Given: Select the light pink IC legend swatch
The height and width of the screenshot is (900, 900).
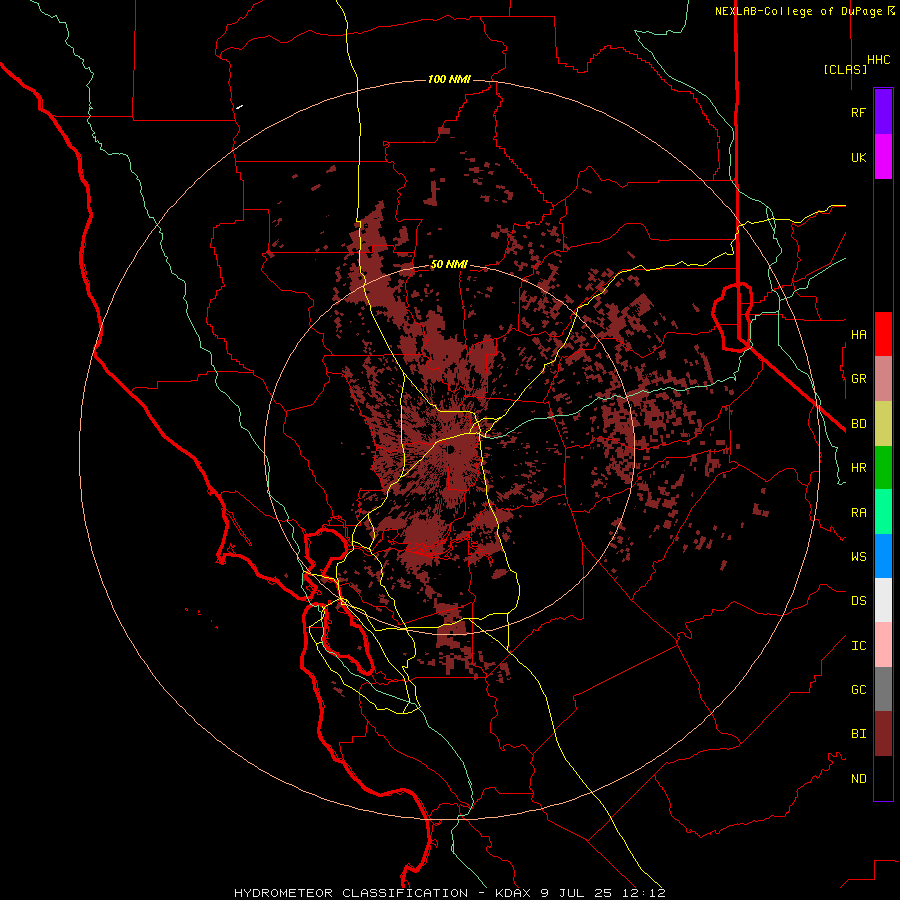Looking at the screenshot, I should (883, 645).
